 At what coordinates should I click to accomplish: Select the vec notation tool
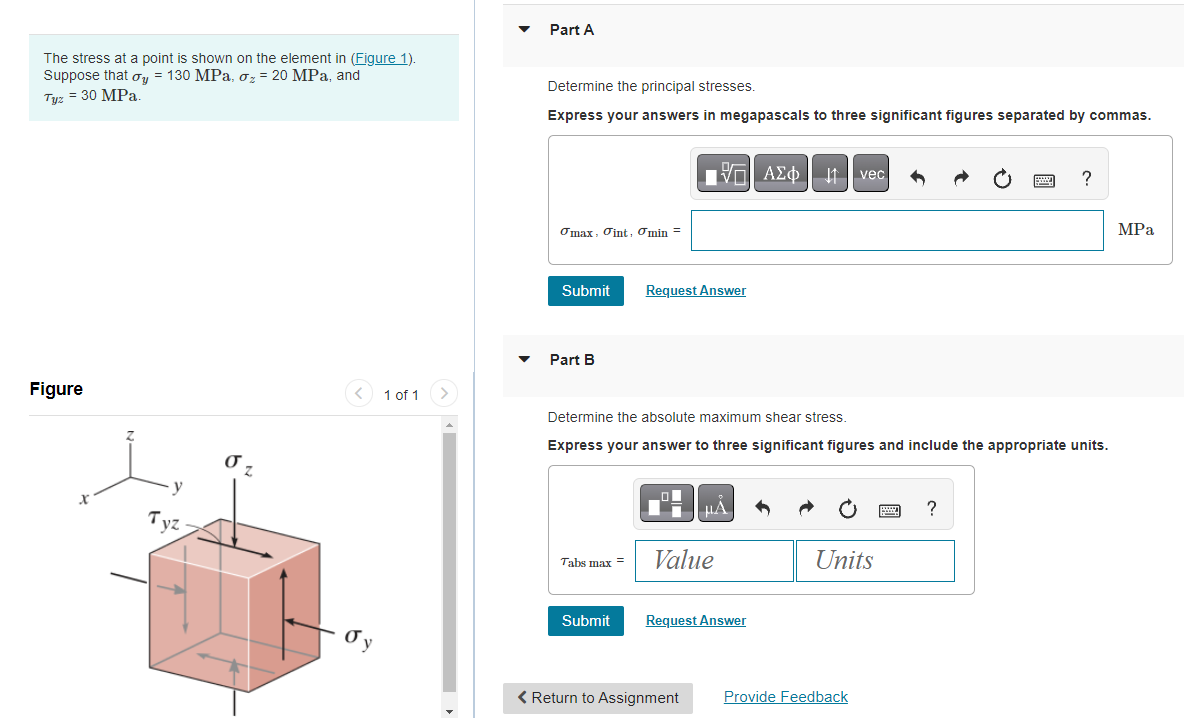click(870, 172)
